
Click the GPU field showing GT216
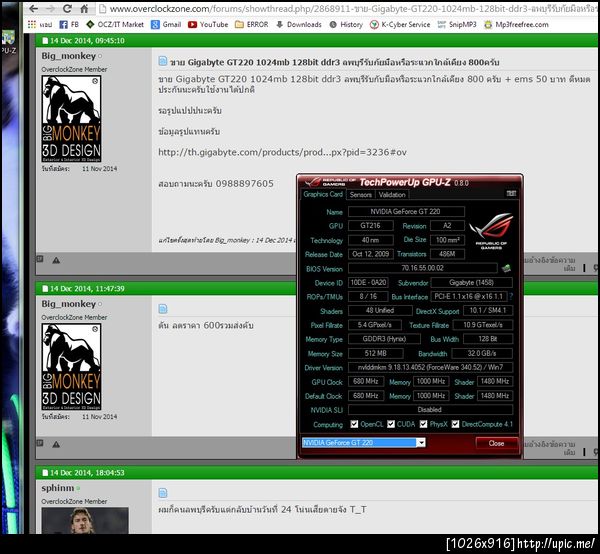(370, 225)
